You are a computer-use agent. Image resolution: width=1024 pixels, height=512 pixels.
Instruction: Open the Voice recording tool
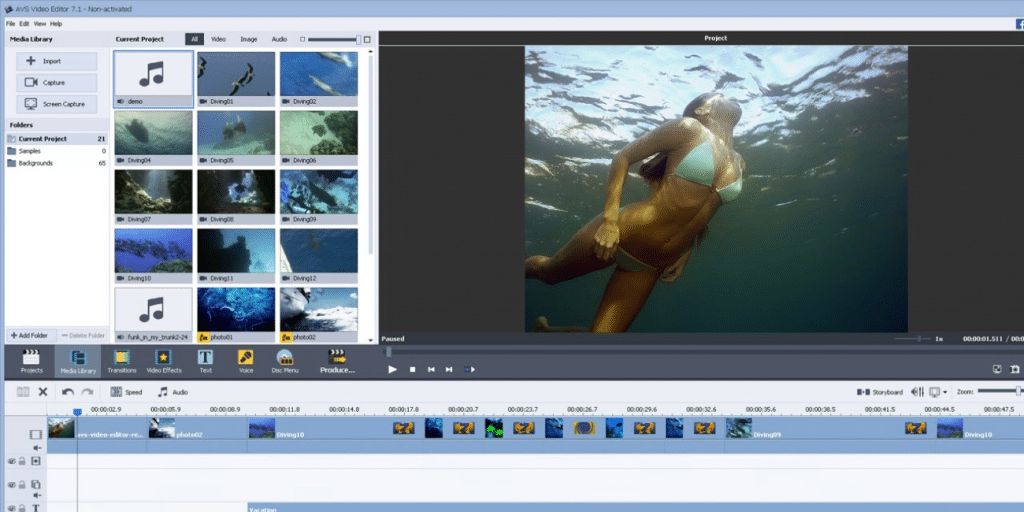(246, 361)
